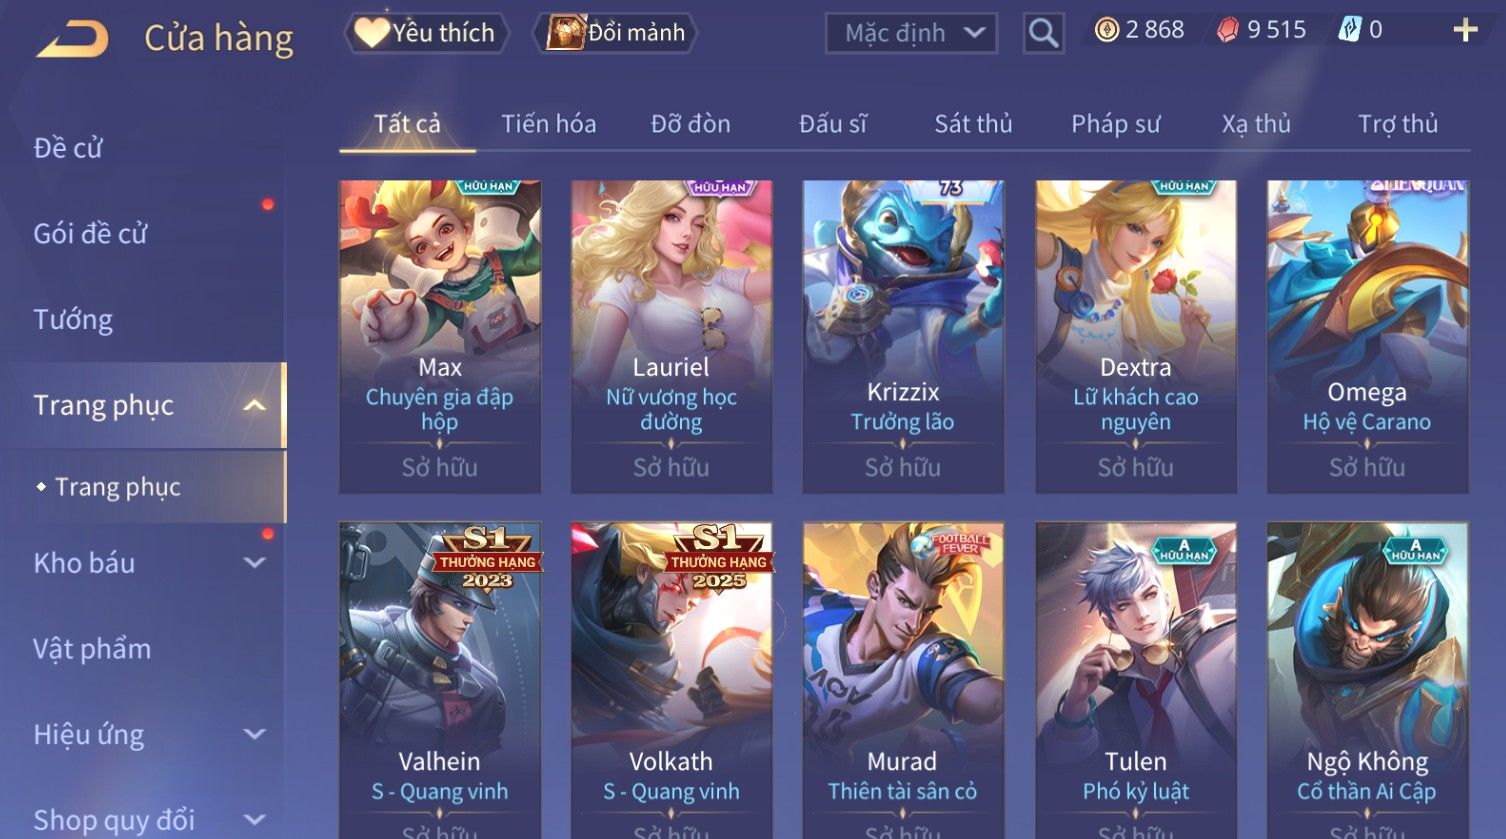Open Murad Thiên tài sân cỏ skin
The image size is (1506, 839).
(903, 680)
